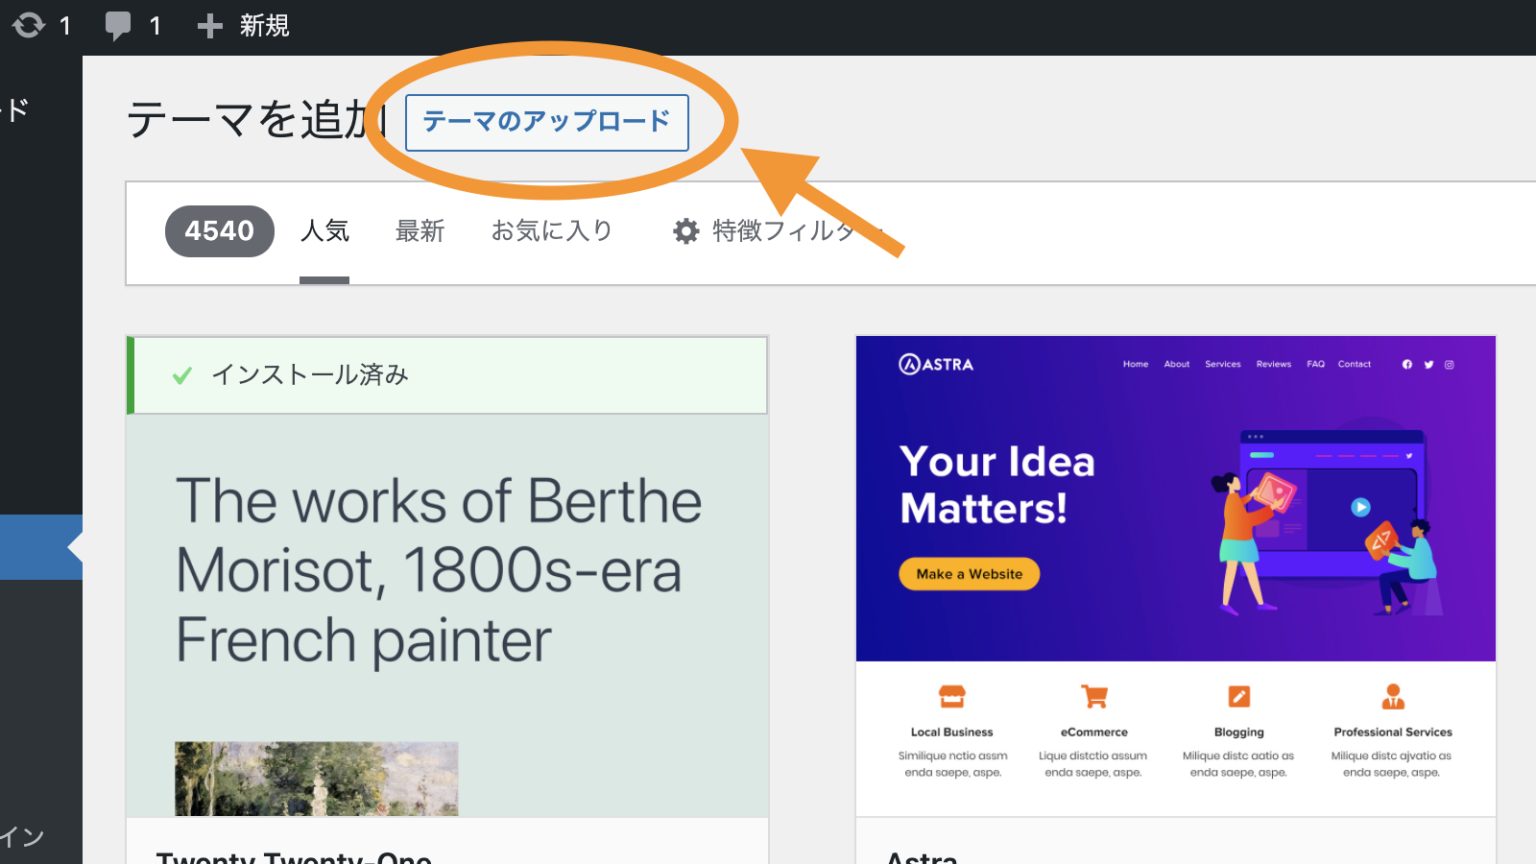Click the Instagram icon in Astra header
Viewport: 1536px width, 864px height.
[1449, 365]
